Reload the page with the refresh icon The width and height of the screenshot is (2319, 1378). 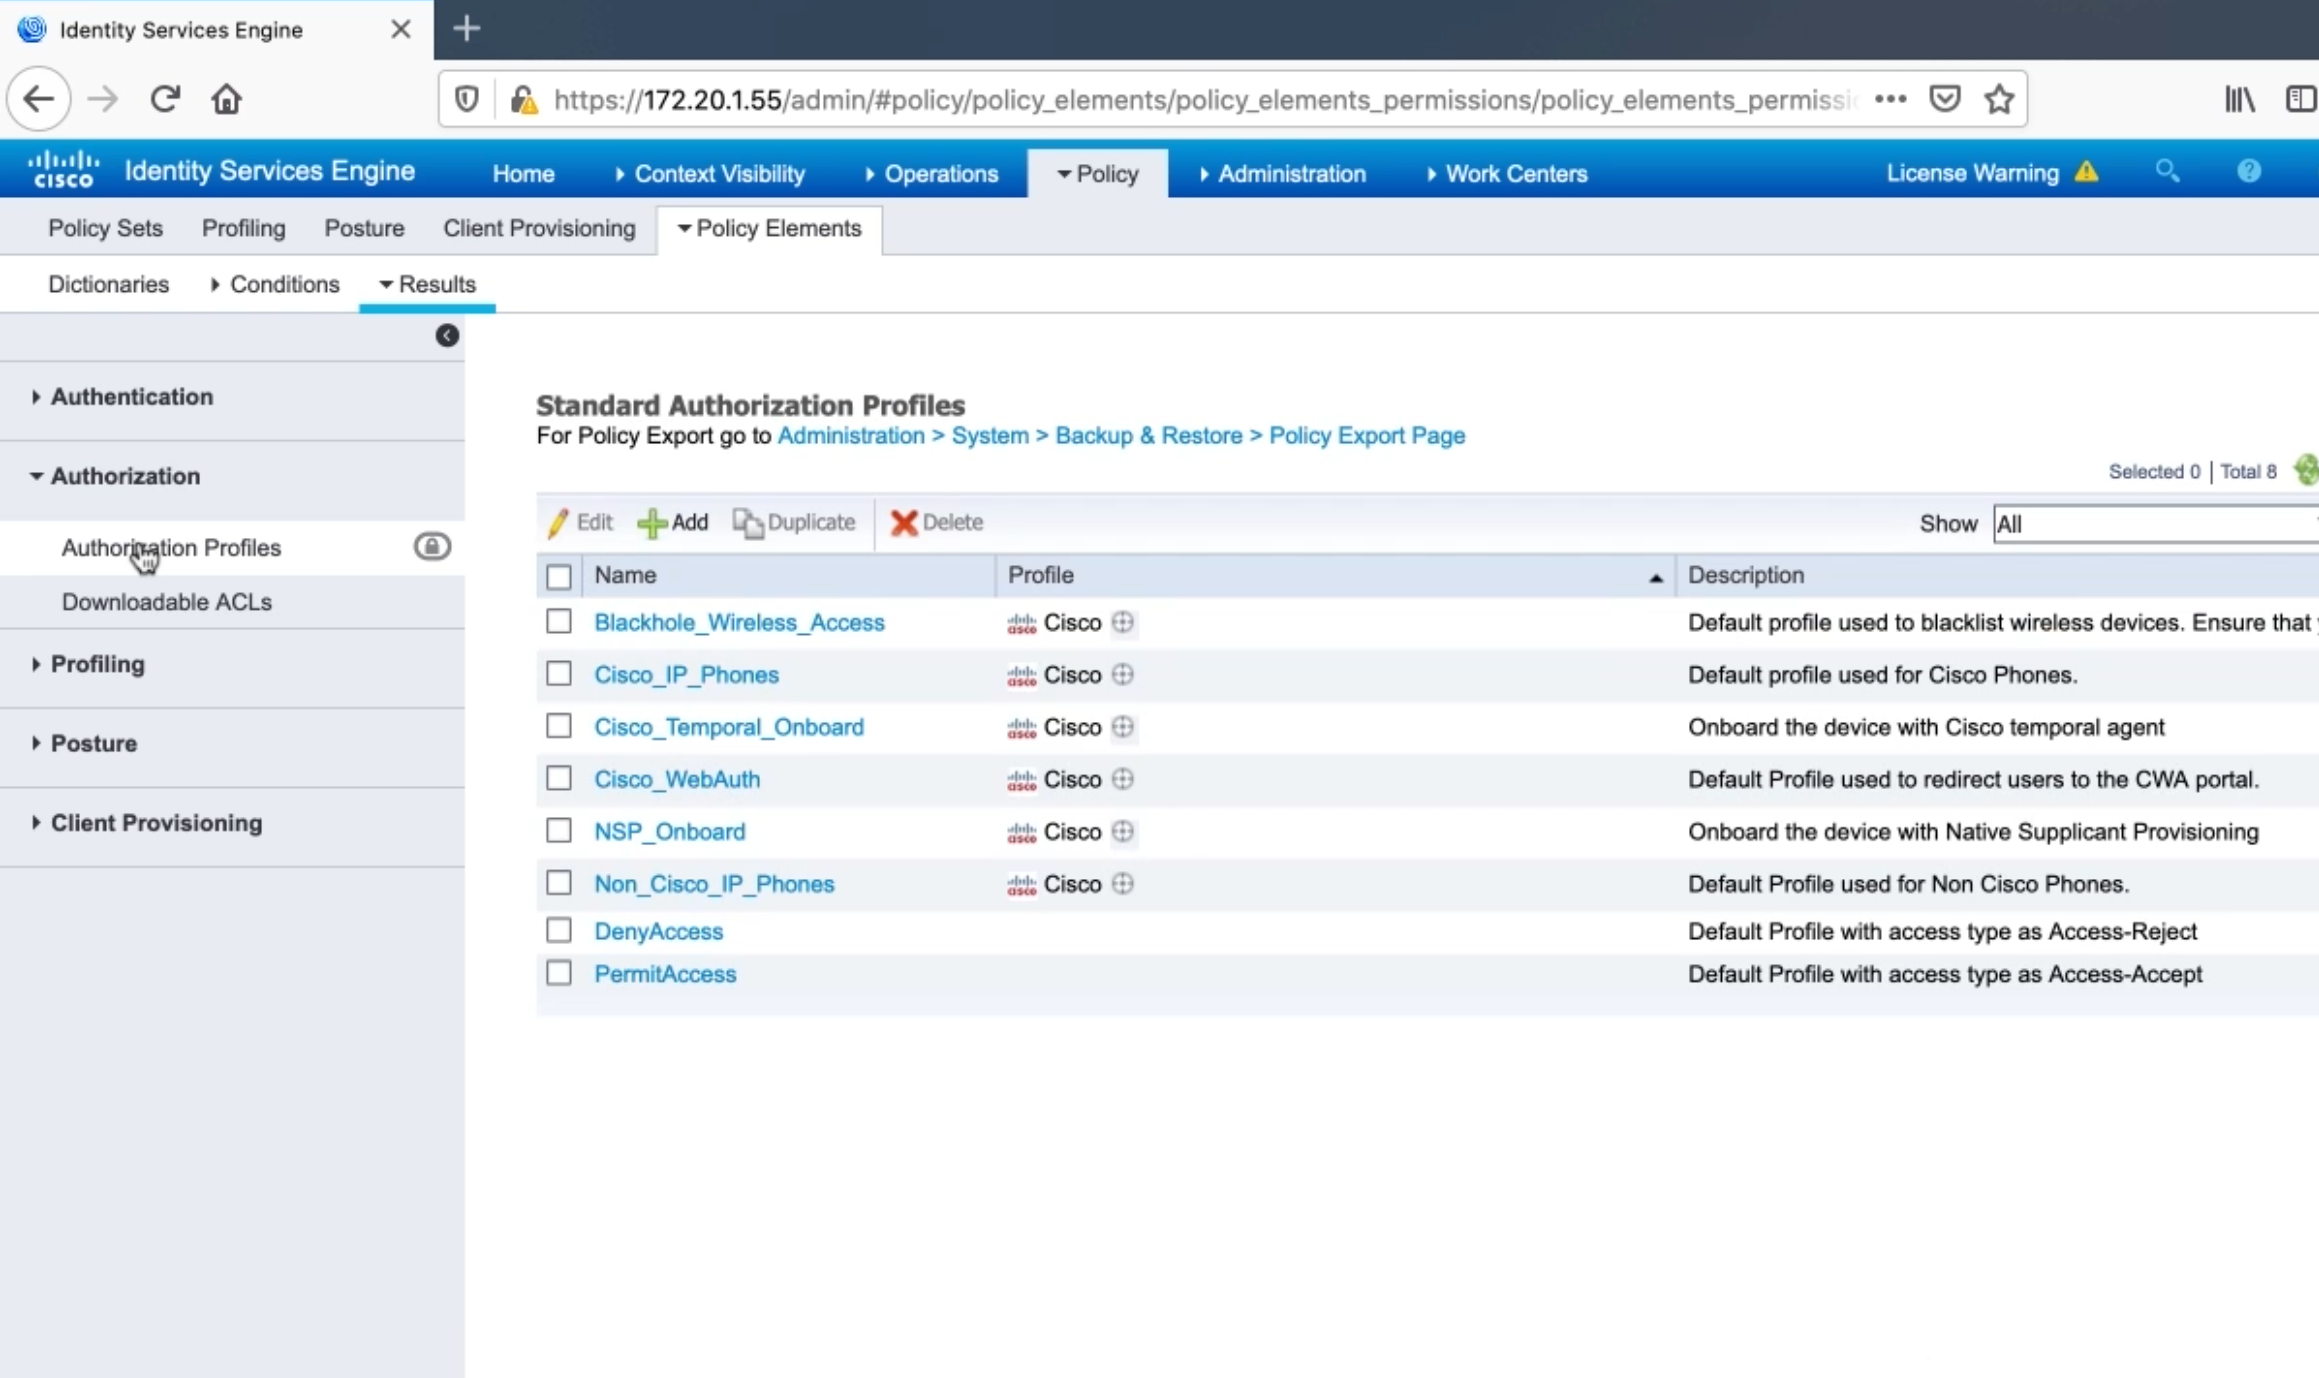pos(165,99)
